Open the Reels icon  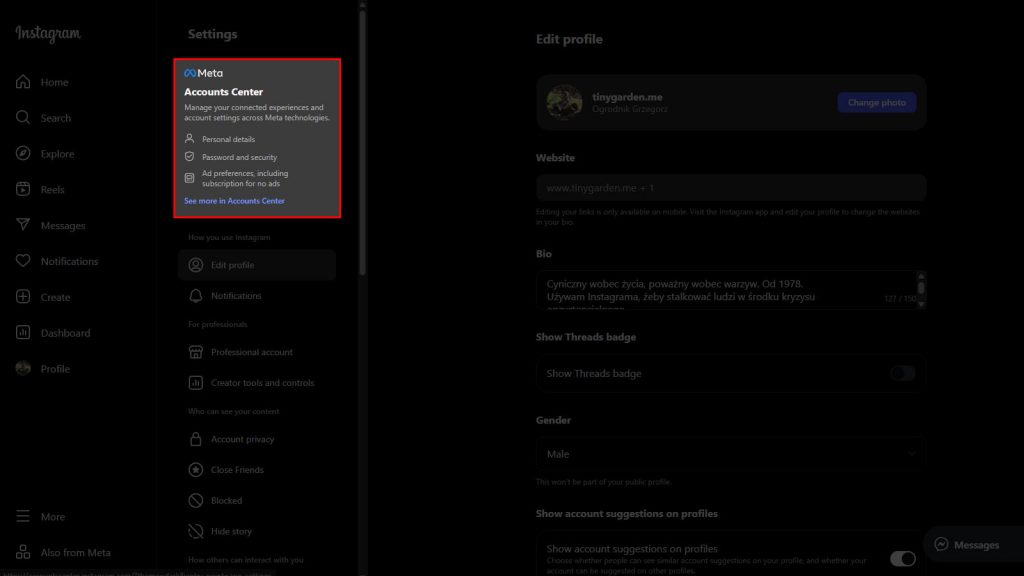tap(23, 190)
